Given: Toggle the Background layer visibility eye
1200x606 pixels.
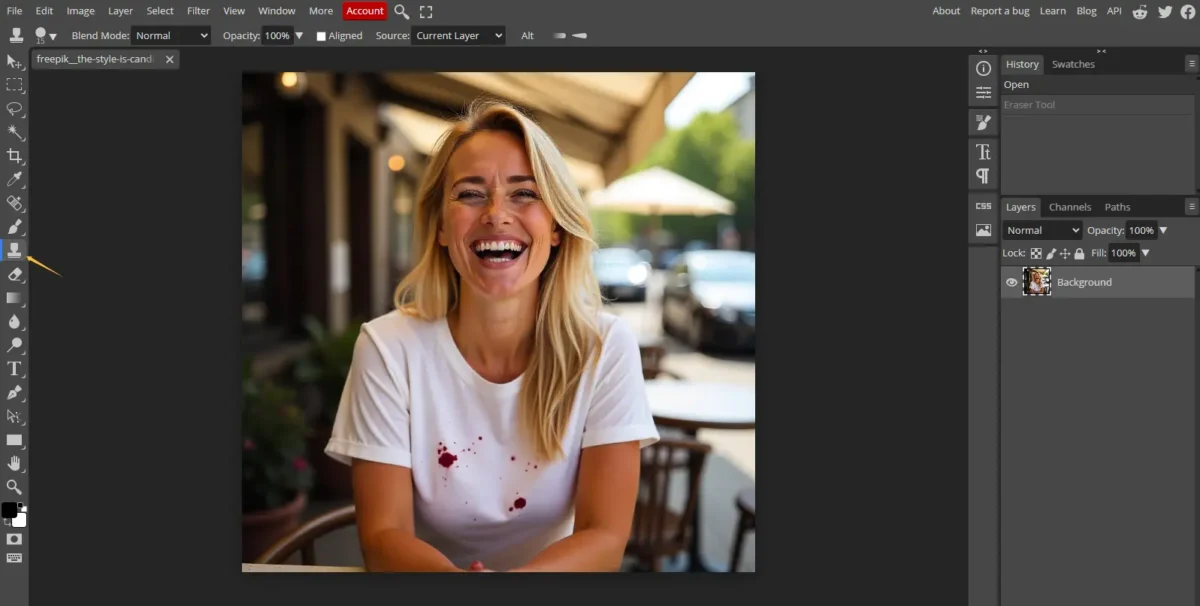Looking at the screenshot, I should (x=1011, y=282).
